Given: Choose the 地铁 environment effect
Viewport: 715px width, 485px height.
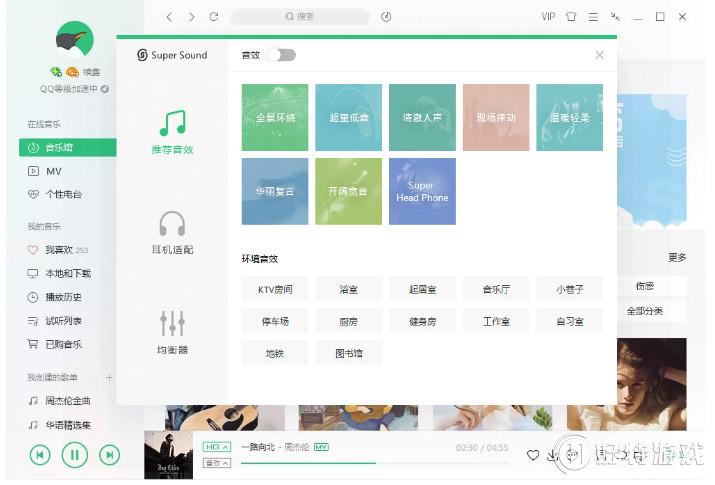Looking at the screenshot, I should (275, 353).
